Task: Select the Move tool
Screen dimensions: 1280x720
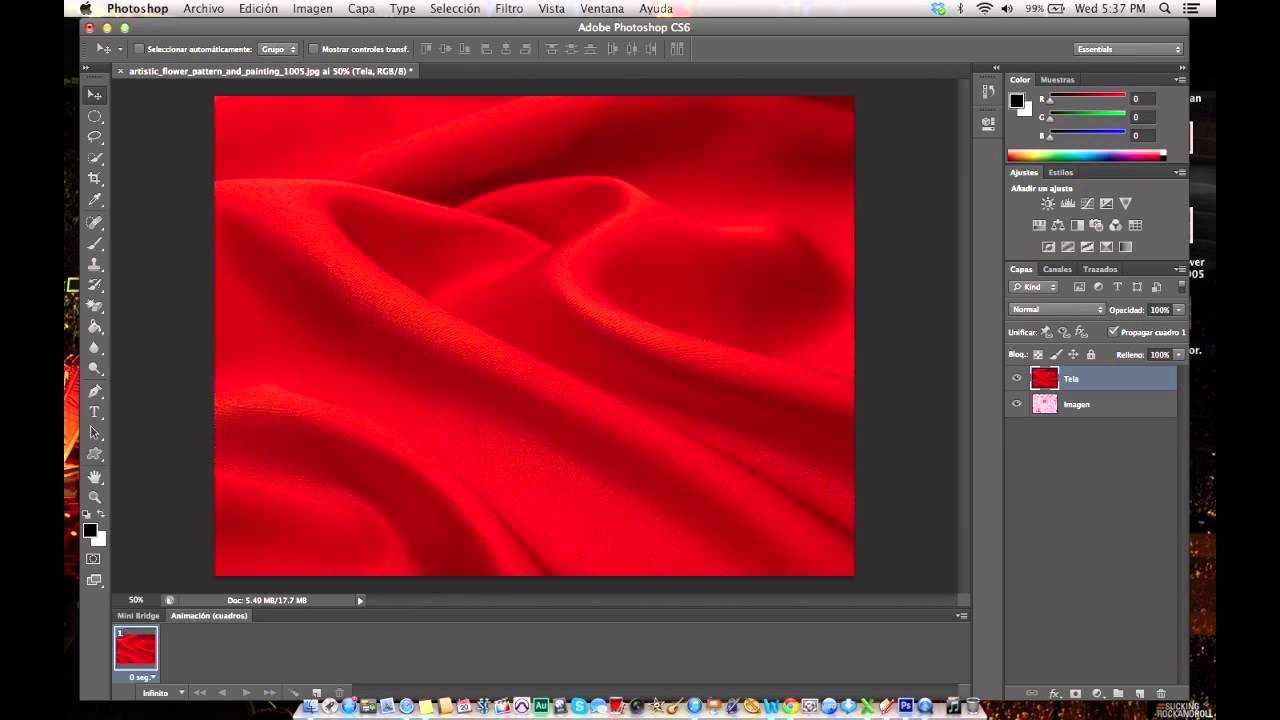Action: [95, 95]
